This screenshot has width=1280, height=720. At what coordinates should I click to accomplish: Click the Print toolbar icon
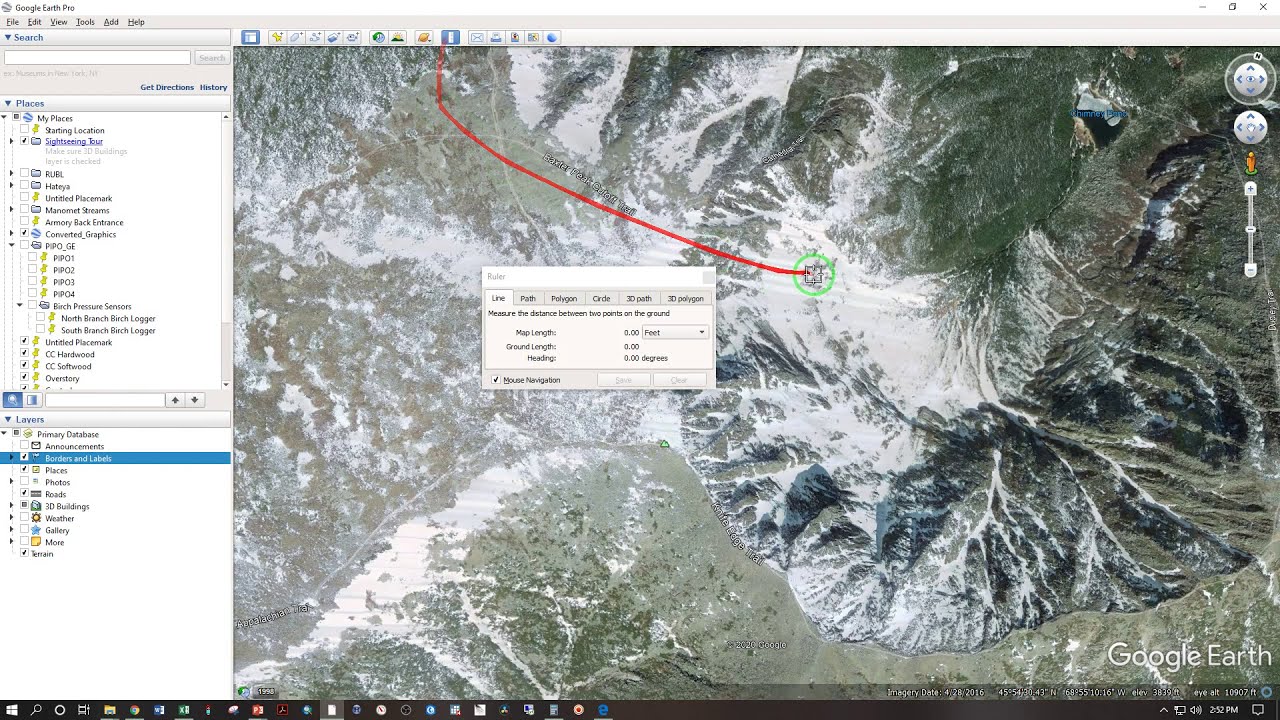point(496,37)
